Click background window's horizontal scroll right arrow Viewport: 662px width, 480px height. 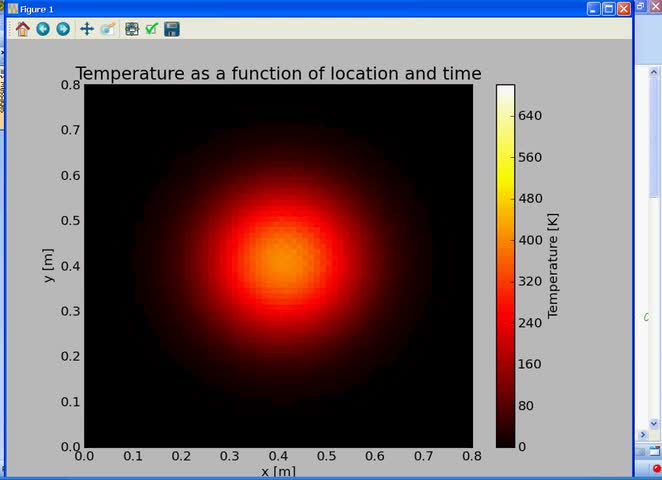pyautogui.click(x=643, y=434)
